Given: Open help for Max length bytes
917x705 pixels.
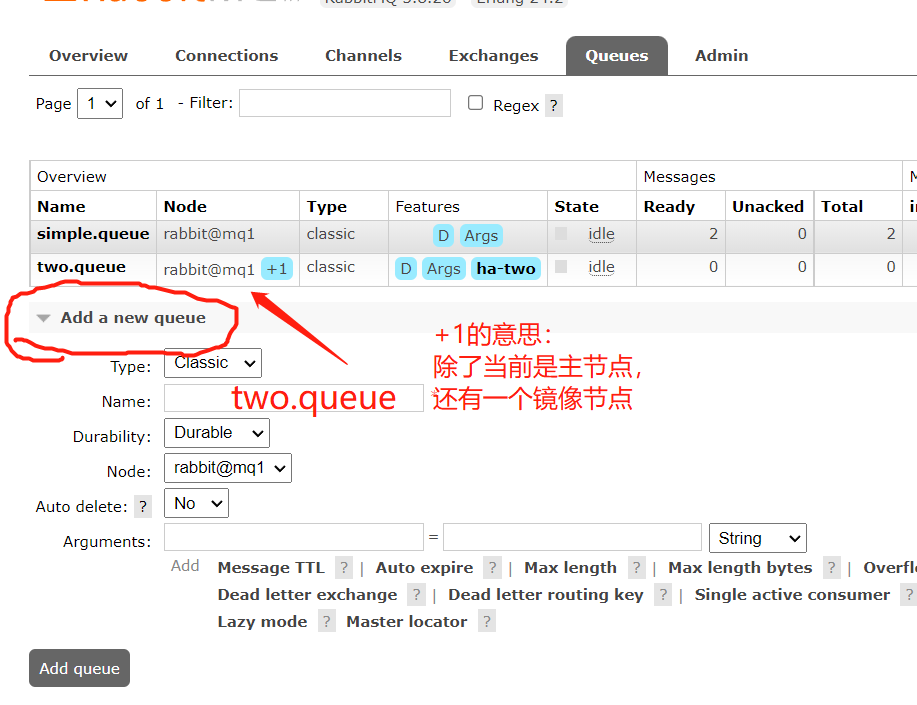Looking at the screenshot, I should pos(831,568).
